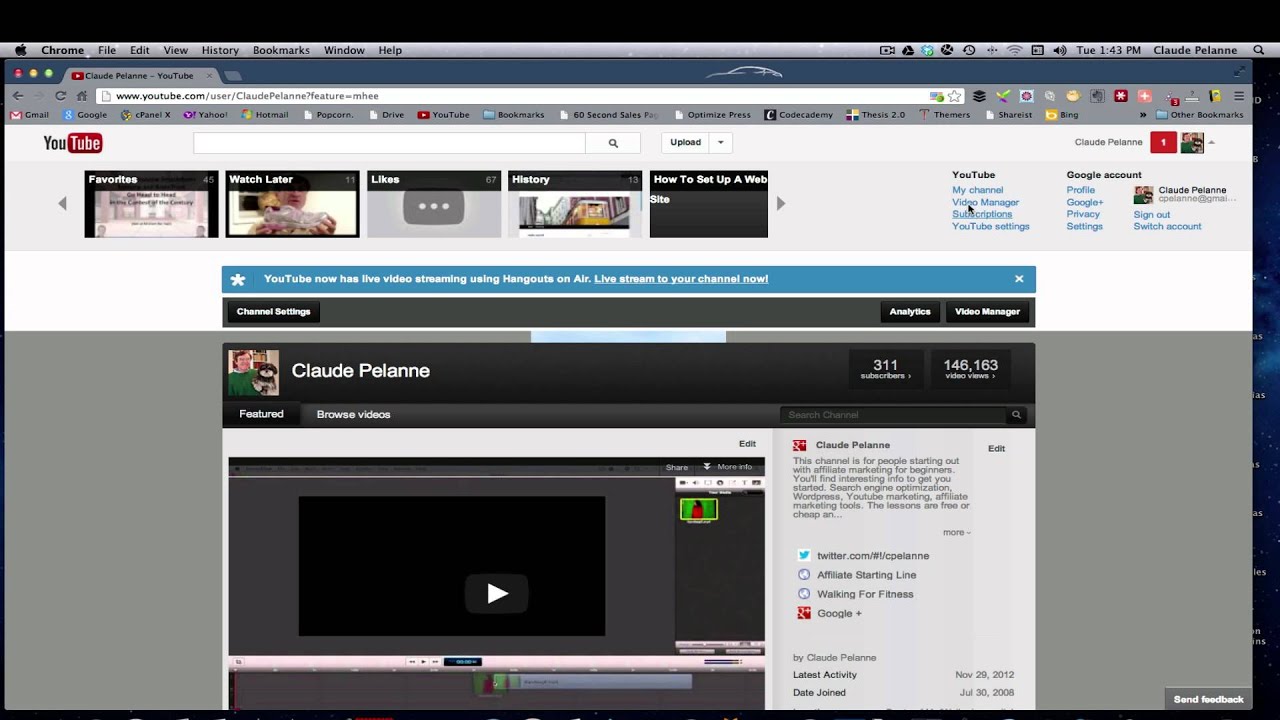Screen dimensions: 1280x720
Task: Click Video Manager button on channel bar
Action: [x=987, y=312]
